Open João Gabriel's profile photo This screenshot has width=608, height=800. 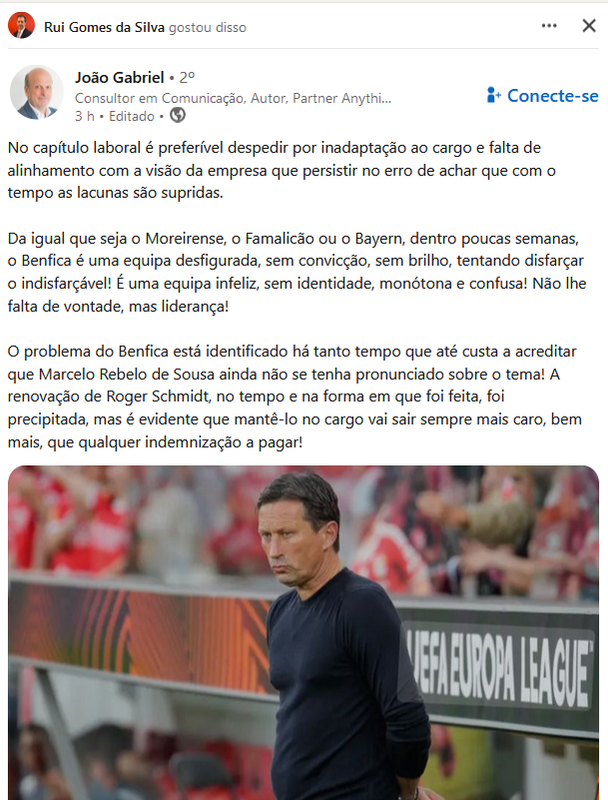(x=37, y=92)
